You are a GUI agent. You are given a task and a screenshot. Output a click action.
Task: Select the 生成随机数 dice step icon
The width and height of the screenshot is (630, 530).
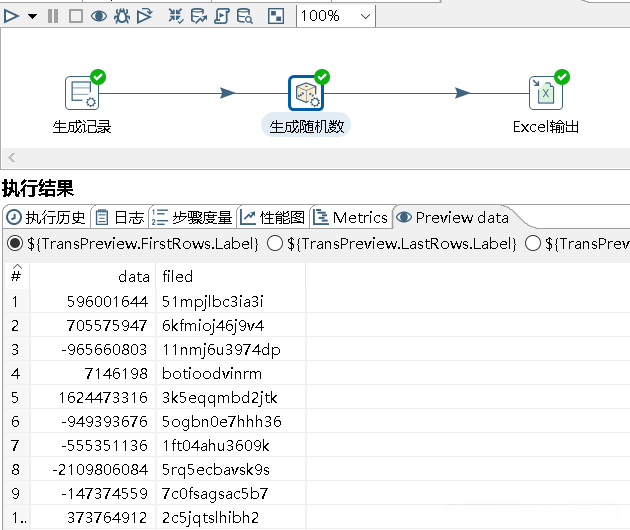coord(306,93)
